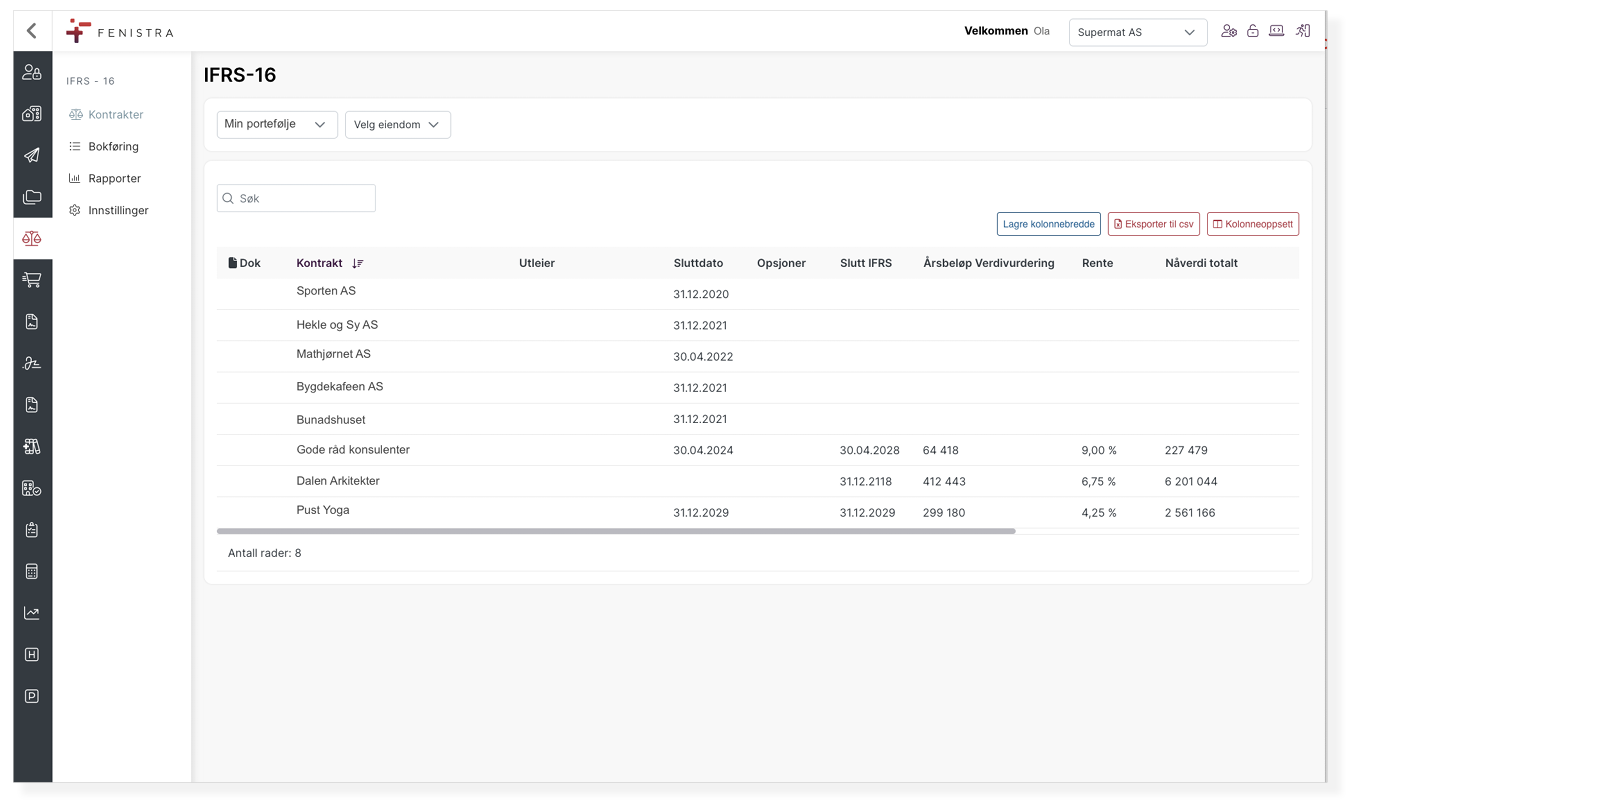Click the Dok document column header
This screenshot has width=1600, height=800.
click(x=244, y=263)
